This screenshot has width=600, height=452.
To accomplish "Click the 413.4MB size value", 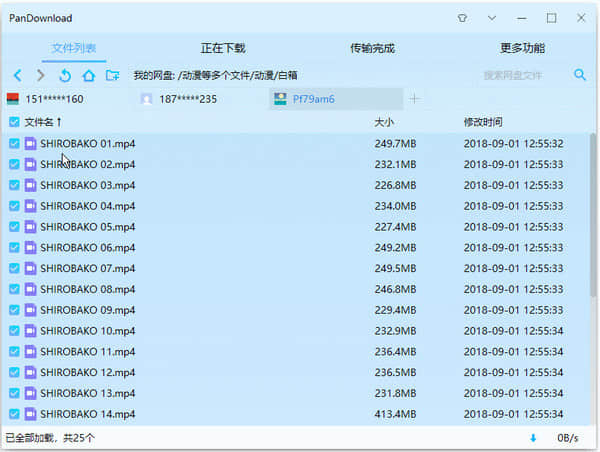I will pos(395,414).
